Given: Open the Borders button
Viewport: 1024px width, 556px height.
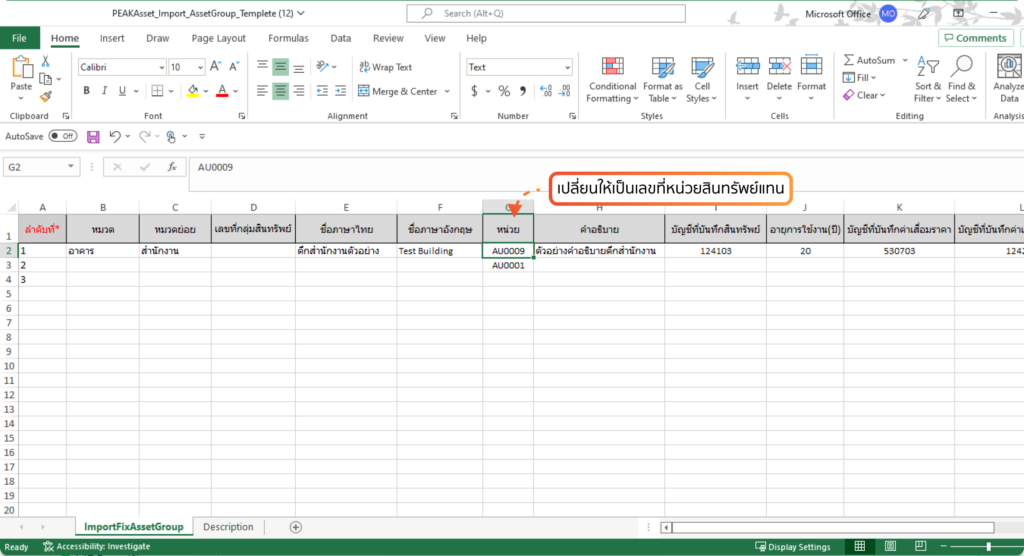Looking at the screenshot, I should click(x=157, y=91).
